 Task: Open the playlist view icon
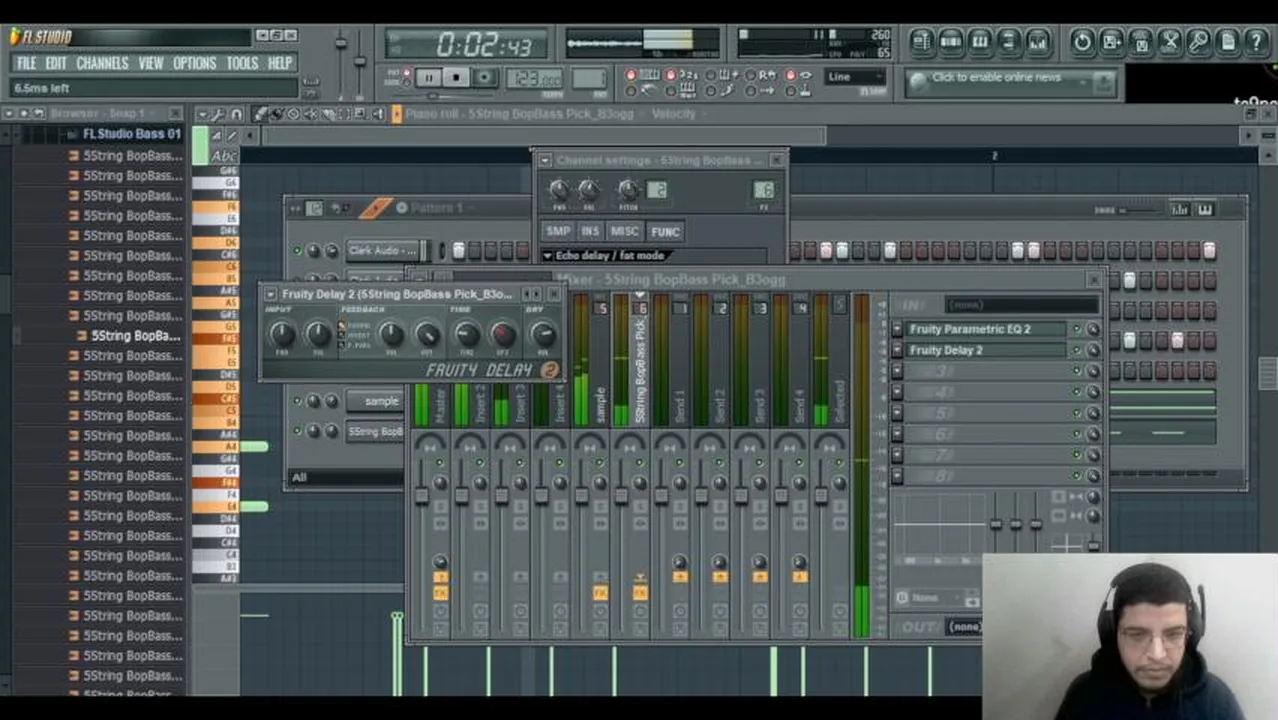point(921,42)
